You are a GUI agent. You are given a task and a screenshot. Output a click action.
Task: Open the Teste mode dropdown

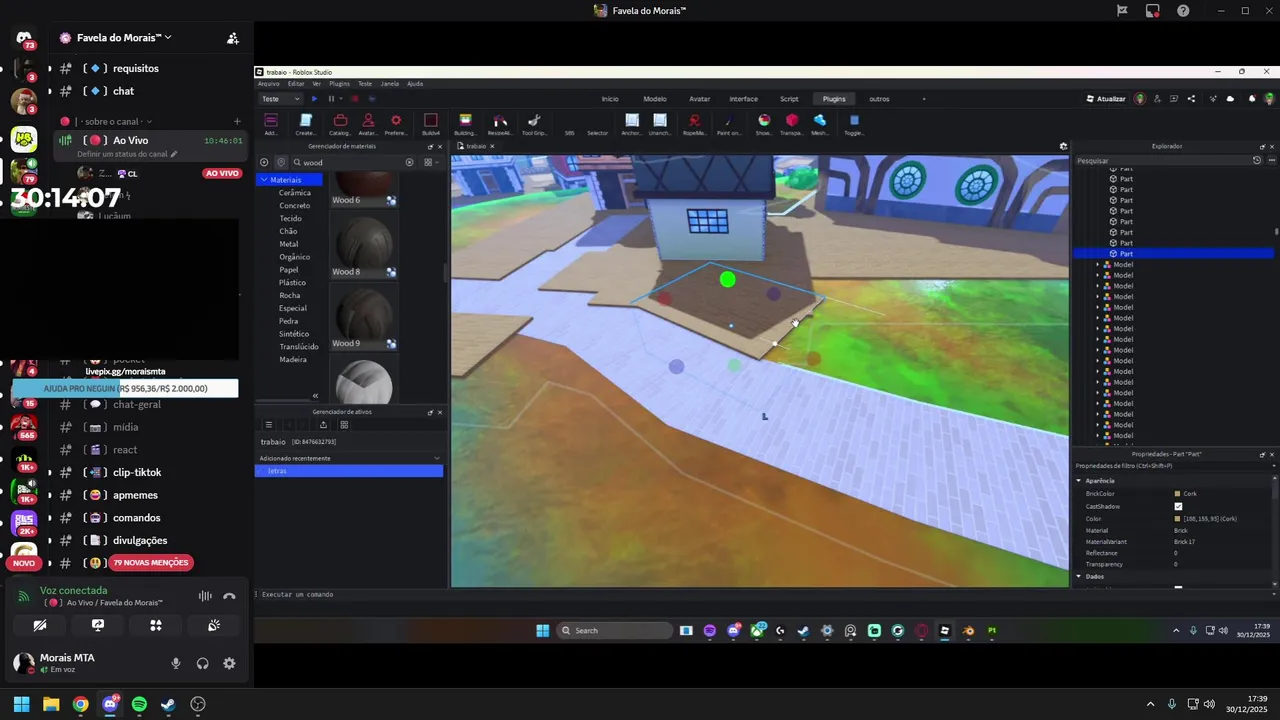[280, 99]
